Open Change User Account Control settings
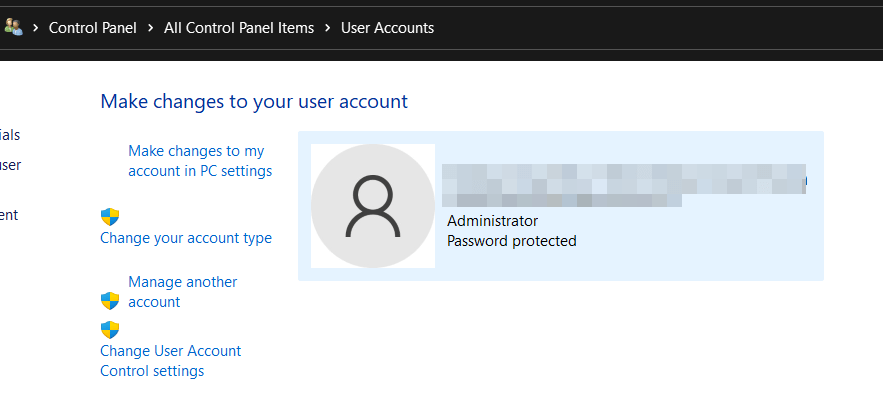This screenshot has width=883, height=415. pos(170,361)
